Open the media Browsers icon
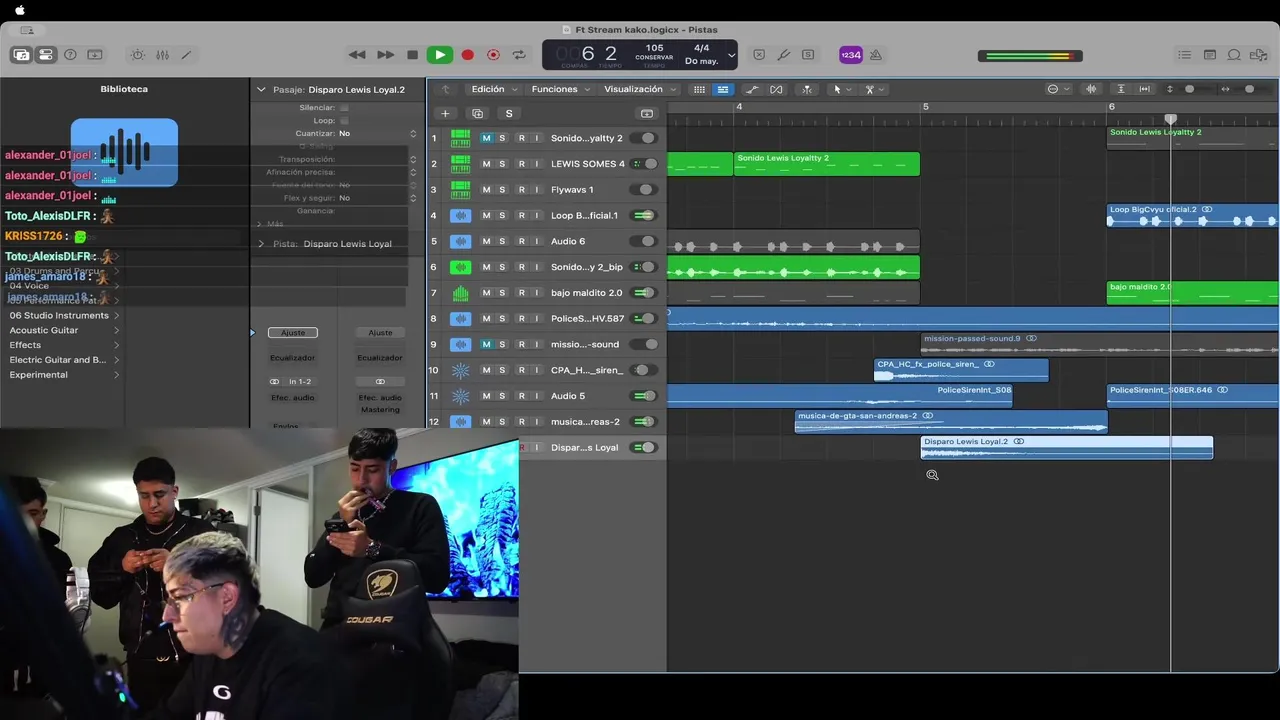The width and height of the screenshot is (1280, 720). [x=1259, y=55]
